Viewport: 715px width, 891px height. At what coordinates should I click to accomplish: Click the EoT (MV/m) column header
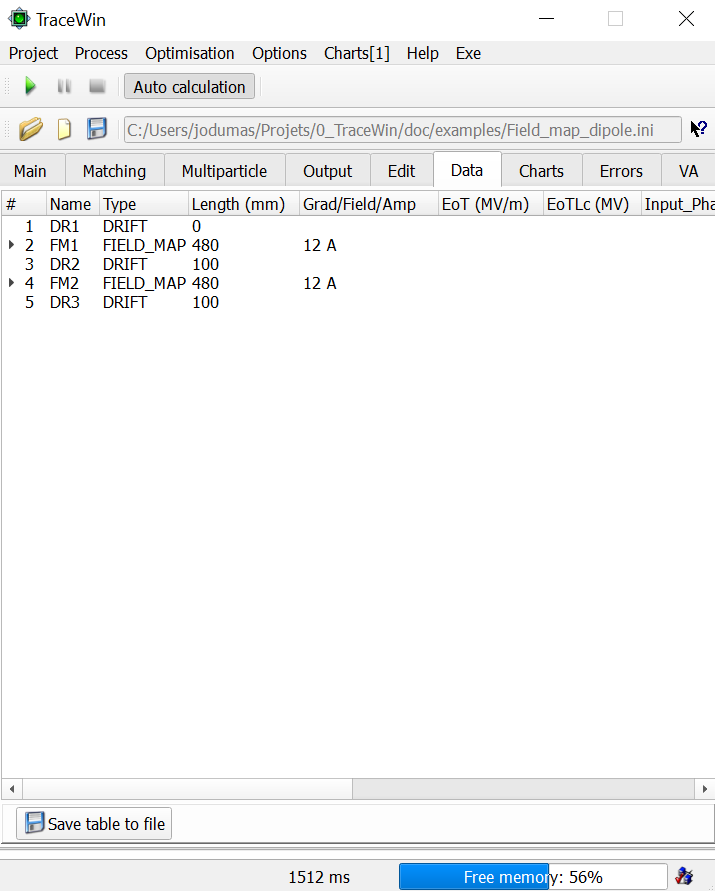tap(491, 204)
